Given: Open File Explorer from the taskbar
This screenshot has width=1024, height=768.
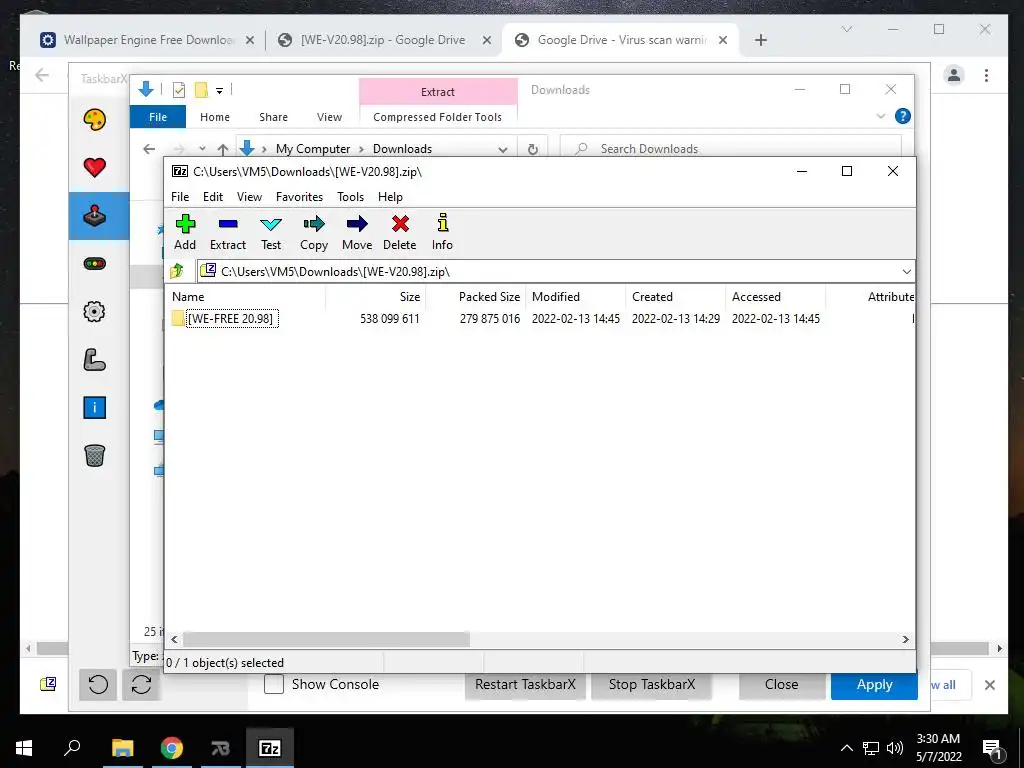Looking at the screenshot, I should tap(122, 748).
